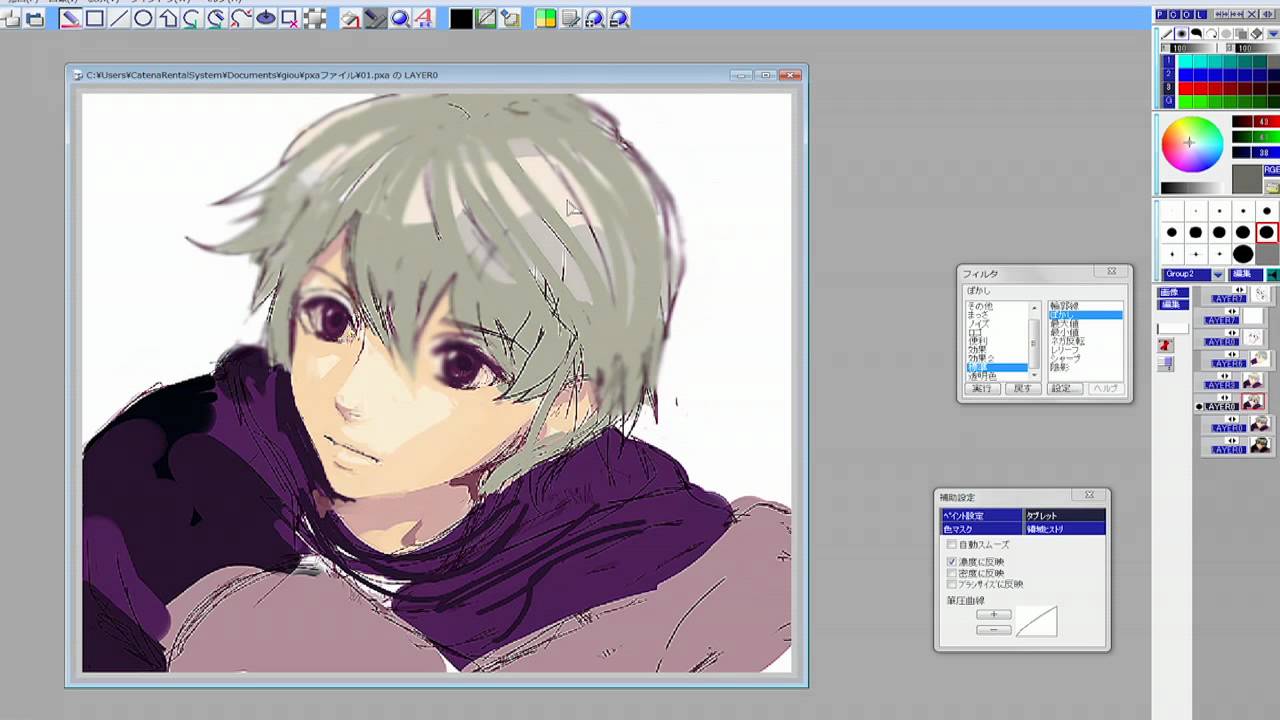This screenshot has height=720, width=1280.
Task: Execute the filter with the 実行 button
Action: pyautogui.click(x=982, y=388)
